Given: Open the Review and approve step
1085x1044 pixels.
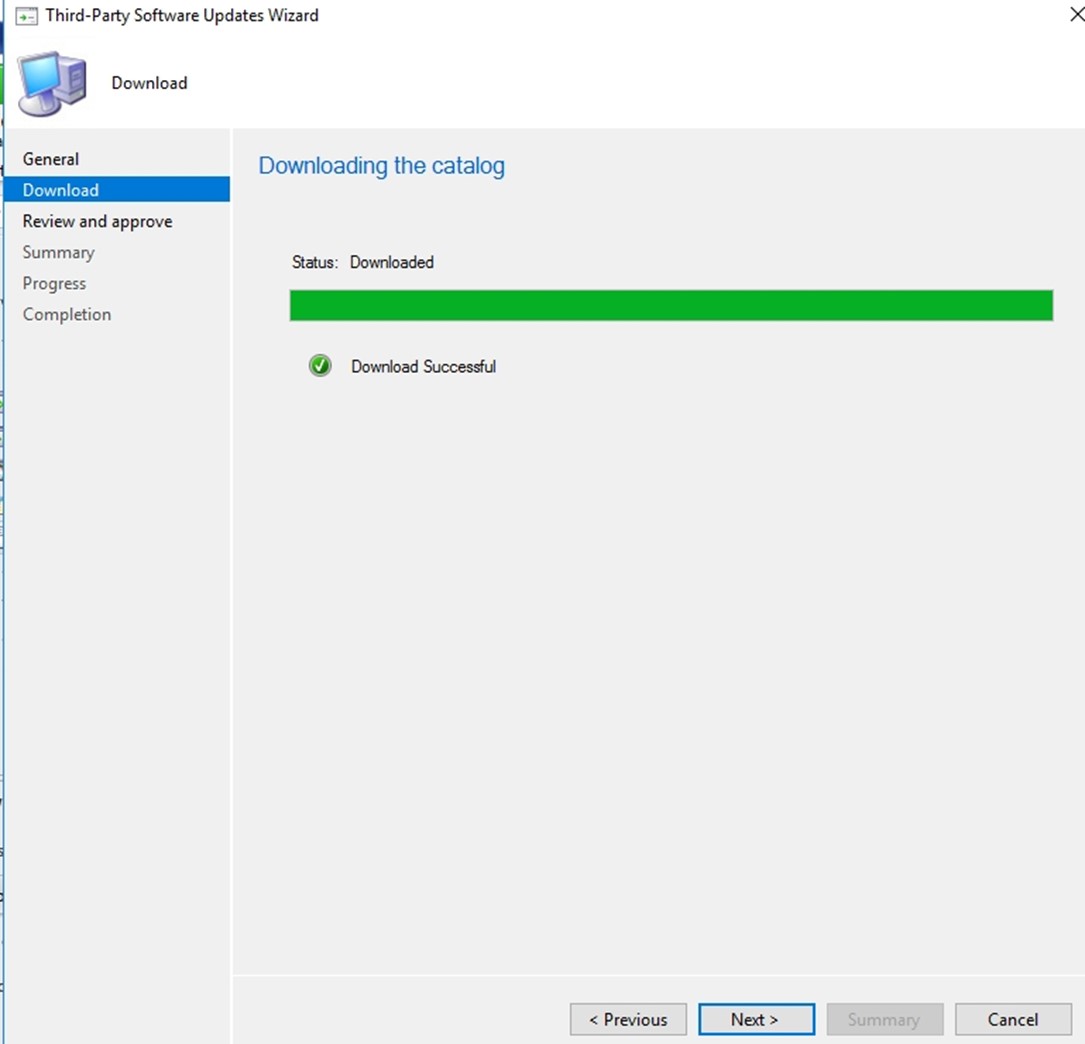Looking at the screenshot, I should (x=98, y=221).
